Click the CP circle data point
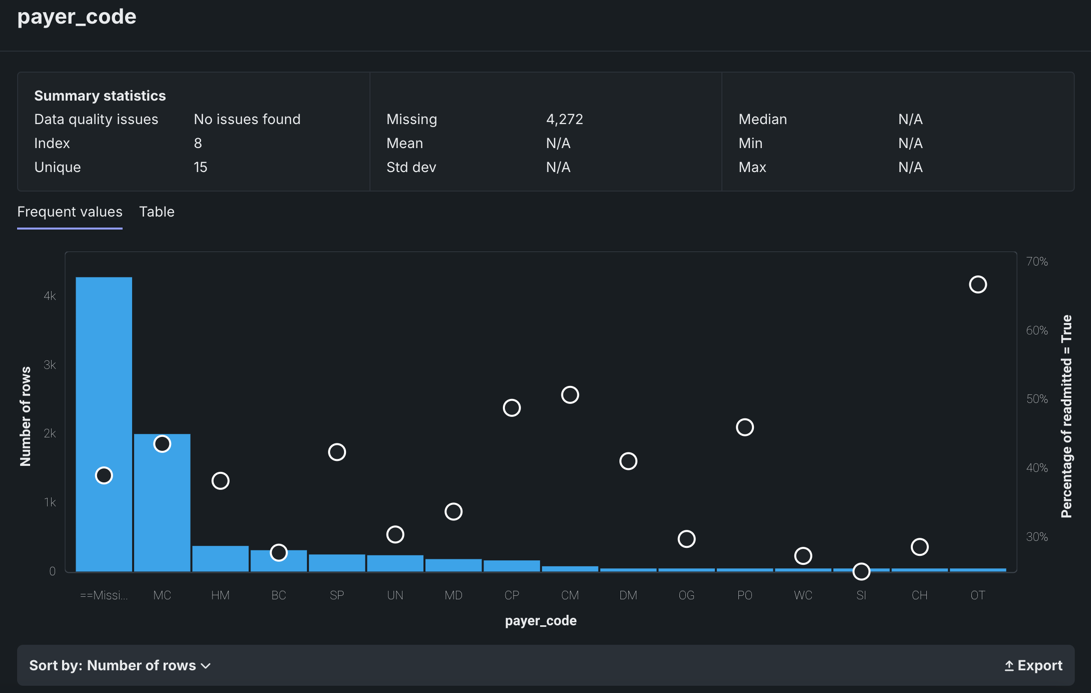 (x=512, y=408)
